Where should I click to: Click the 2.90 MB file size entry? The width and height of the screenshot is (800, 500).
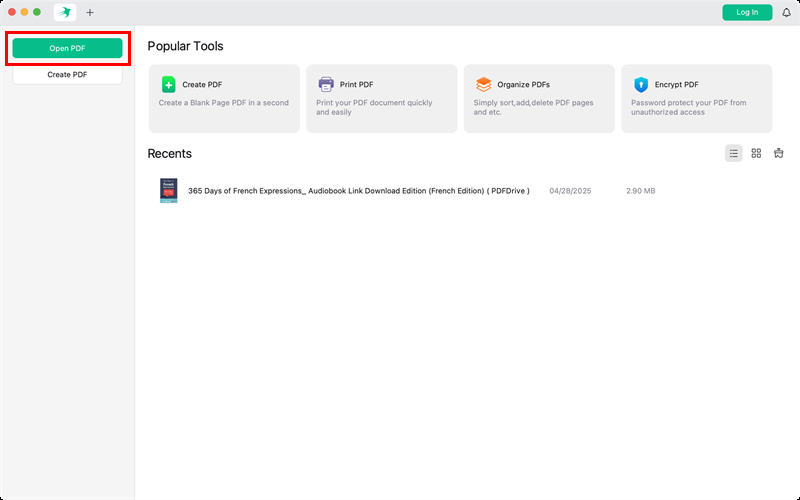tap(640, 191)
